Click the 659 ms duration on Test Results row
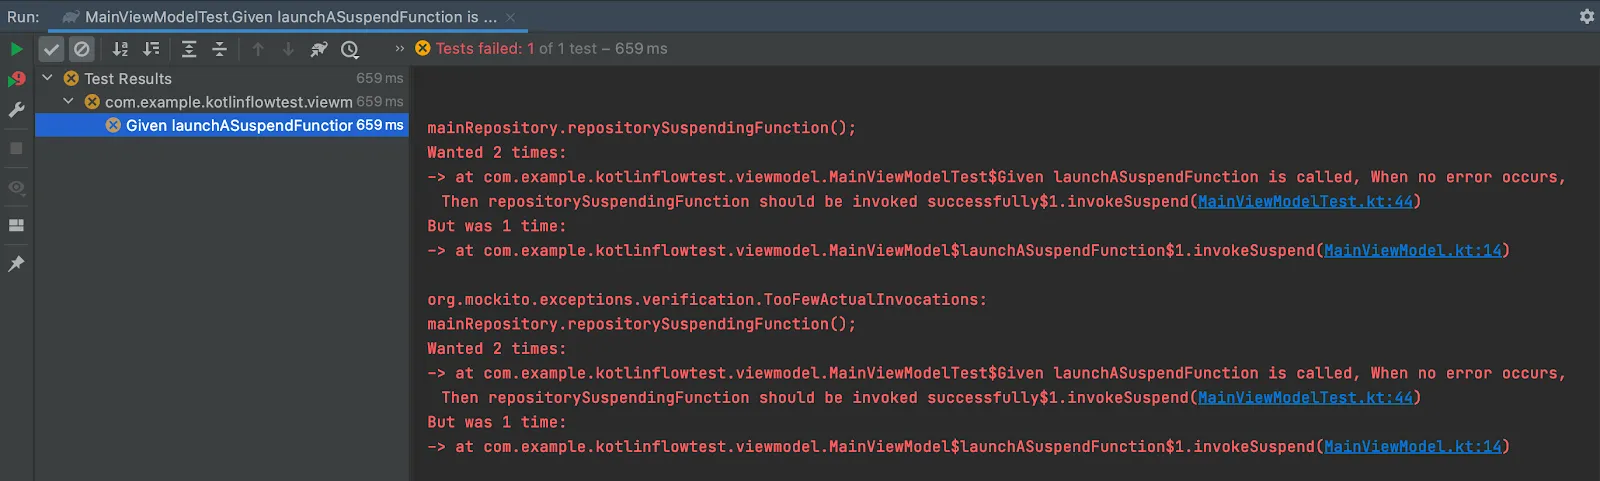This screenshot has height=481, width=1600. [x=380, y=78]
